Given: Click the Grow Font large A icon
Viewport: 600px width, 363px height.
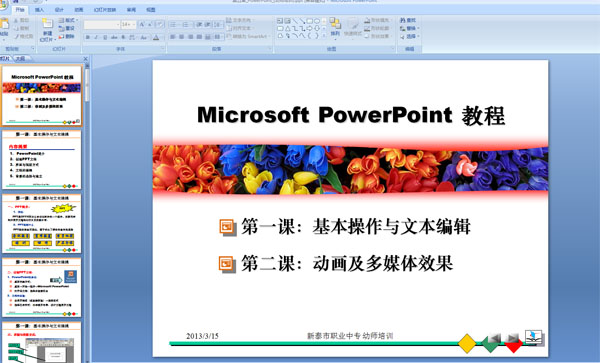Looking at the screenshot, I should (142, 24).
